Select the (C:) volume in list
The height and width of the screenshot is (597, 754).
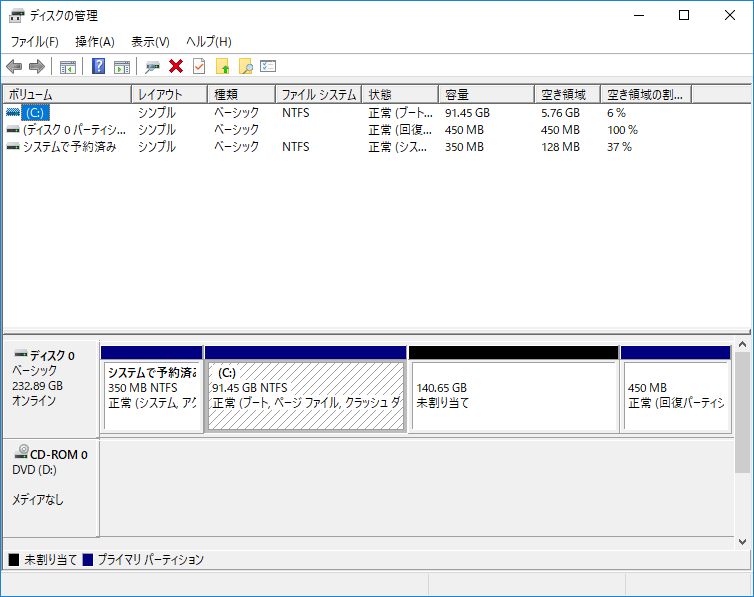35,113
